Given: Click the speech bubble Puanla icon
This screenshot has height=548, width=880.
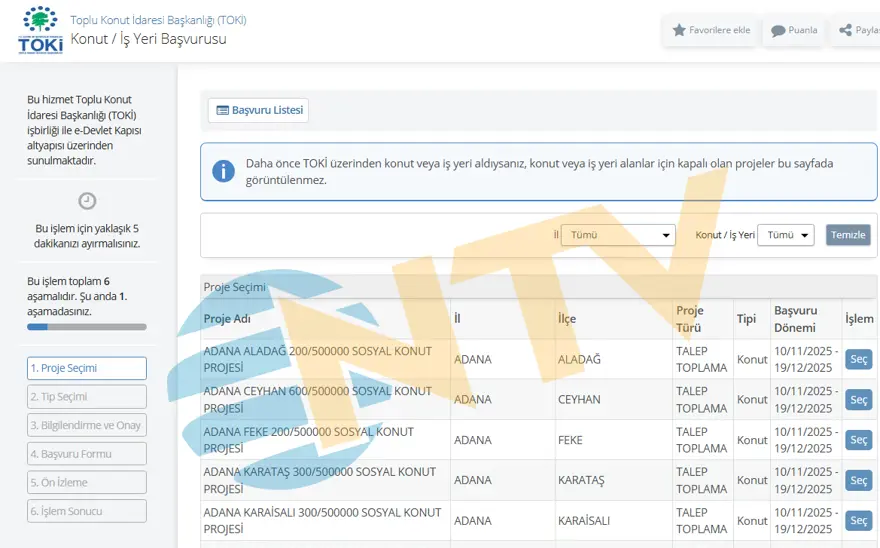Looking at the screenshot, I should [778, 31].
